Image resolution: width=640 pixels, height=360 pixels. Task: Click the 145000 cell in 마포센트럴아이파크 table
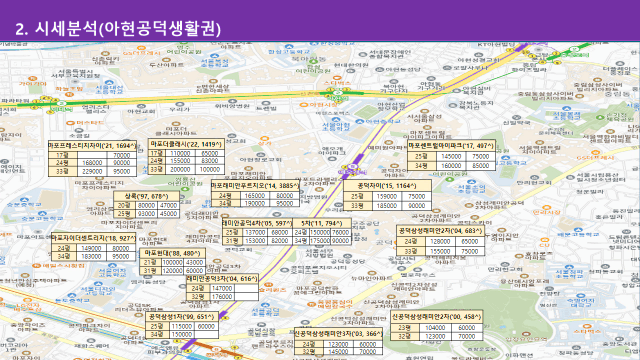[x=451, y=156]
